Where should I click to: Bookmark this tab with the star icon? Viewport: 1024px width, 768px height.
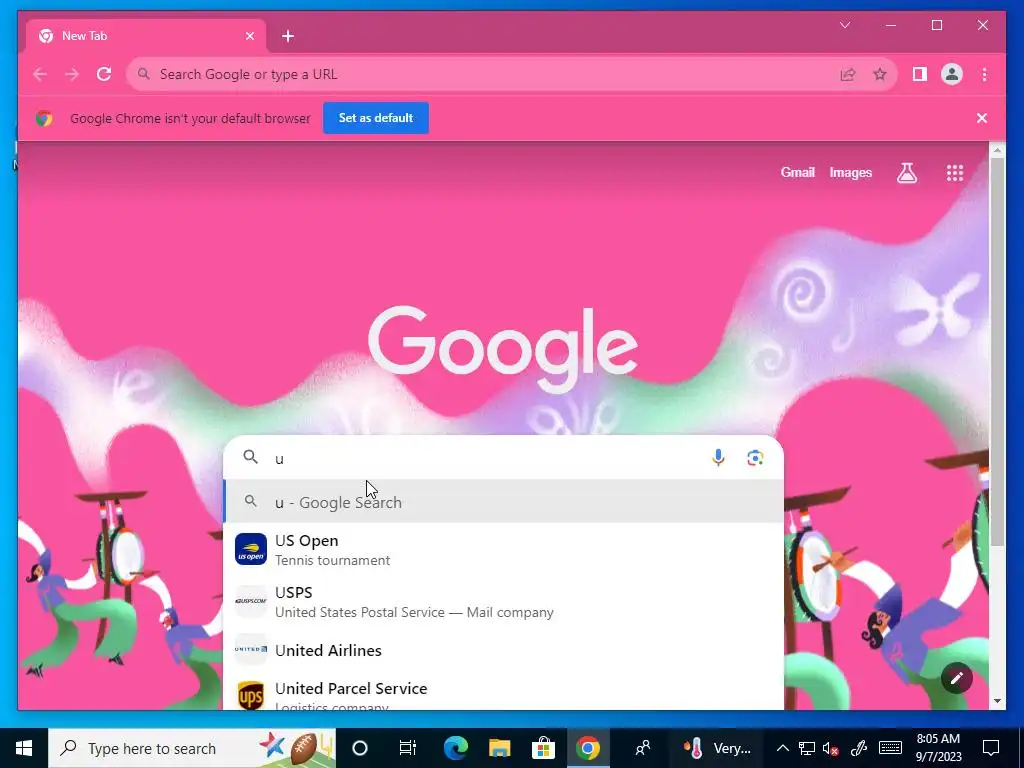tap(880, 74)
